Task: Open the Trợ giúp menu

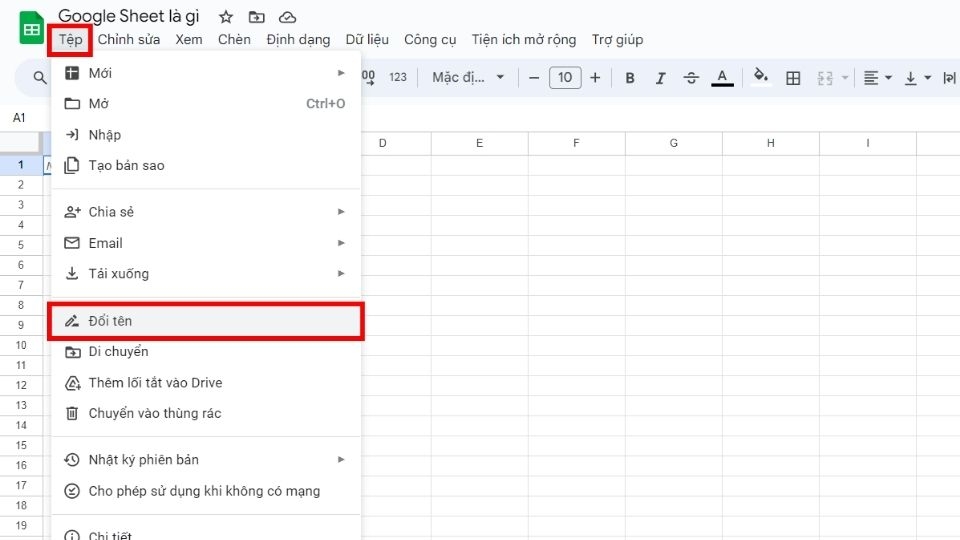Action: coord(617,40)
